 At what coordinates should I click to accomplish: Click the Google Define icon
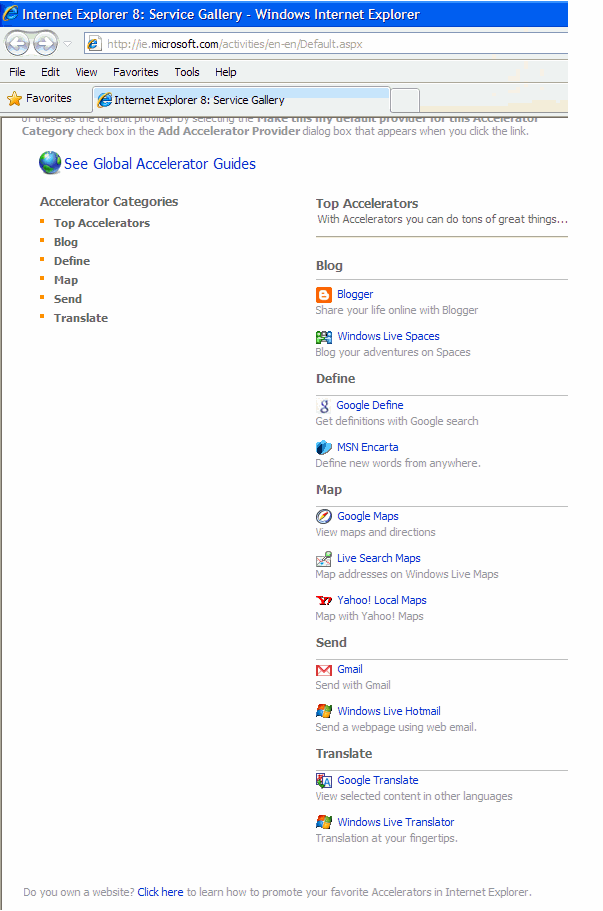(324, 406)
